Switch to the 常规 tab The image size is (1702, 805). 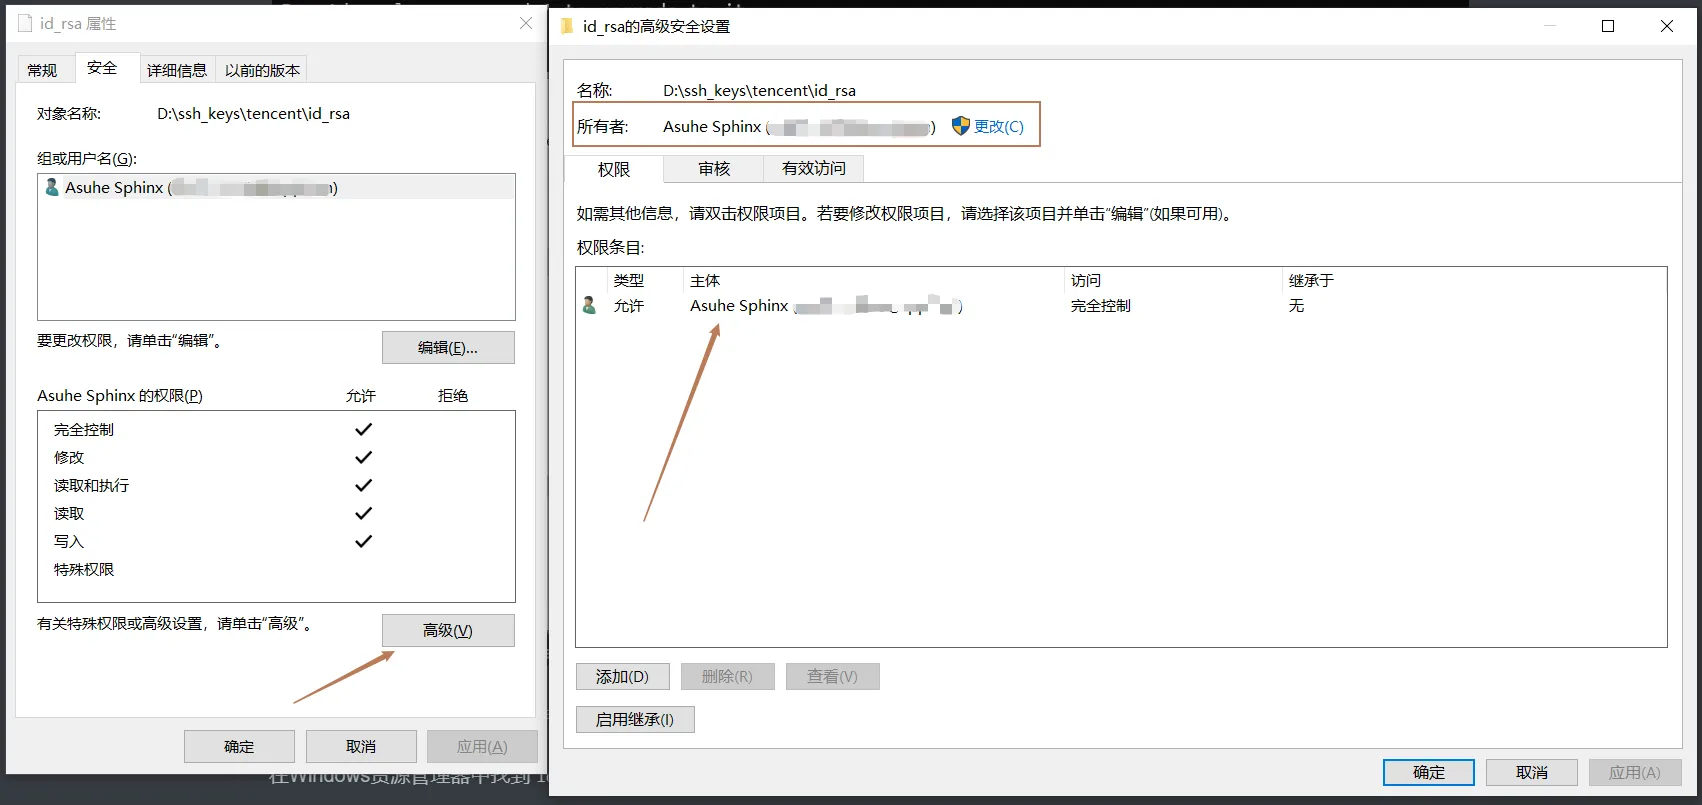pos(43,70)
